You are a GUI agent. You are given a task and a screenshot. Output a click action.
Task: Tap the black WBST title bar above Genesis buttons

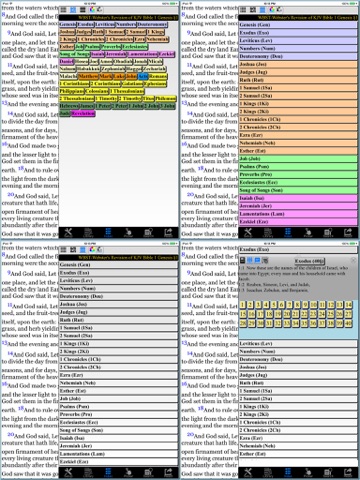118,17
